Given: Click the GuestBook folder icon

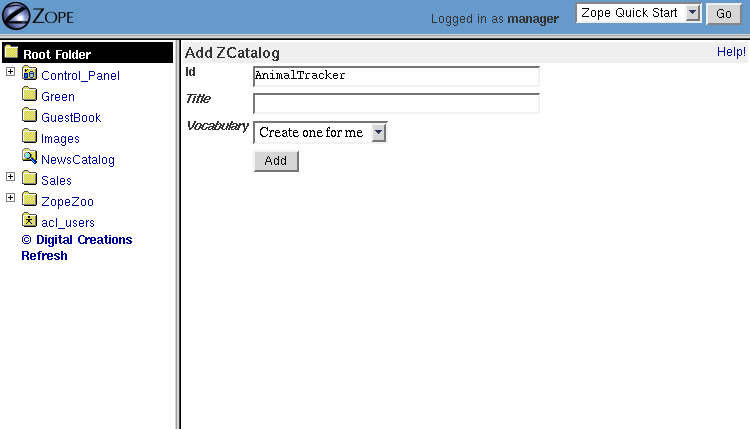Looking at the screenshot, I should click(29, 117).
